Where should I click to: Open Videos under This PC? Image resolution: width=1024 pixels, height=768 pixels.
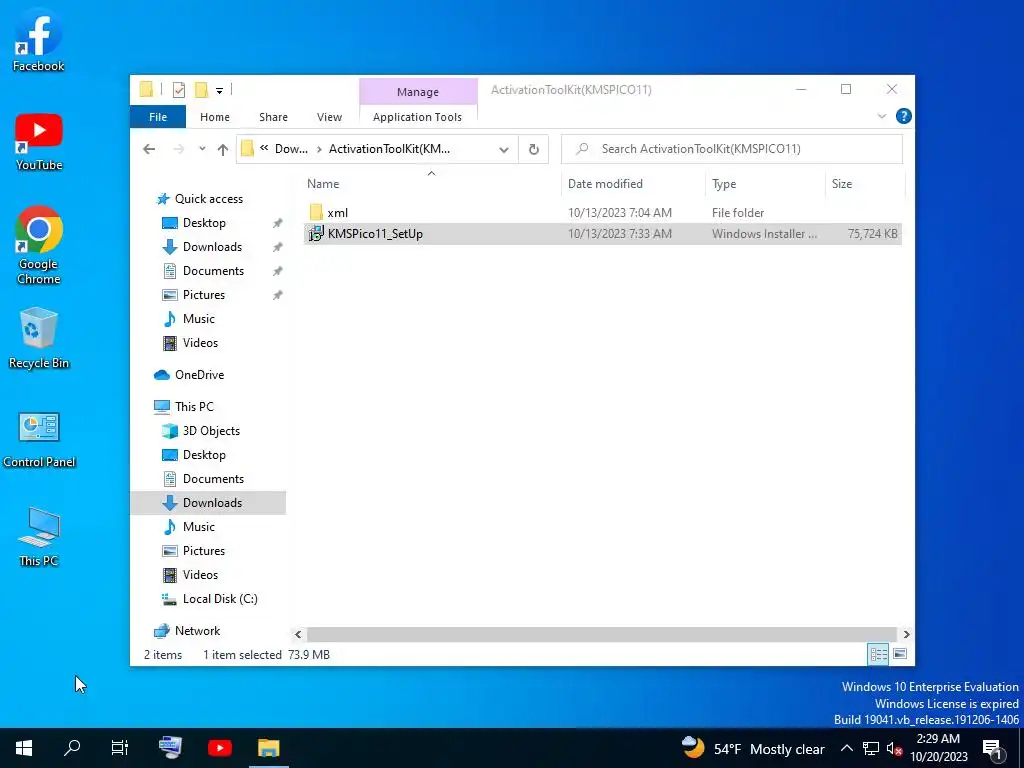pos(200,575)
